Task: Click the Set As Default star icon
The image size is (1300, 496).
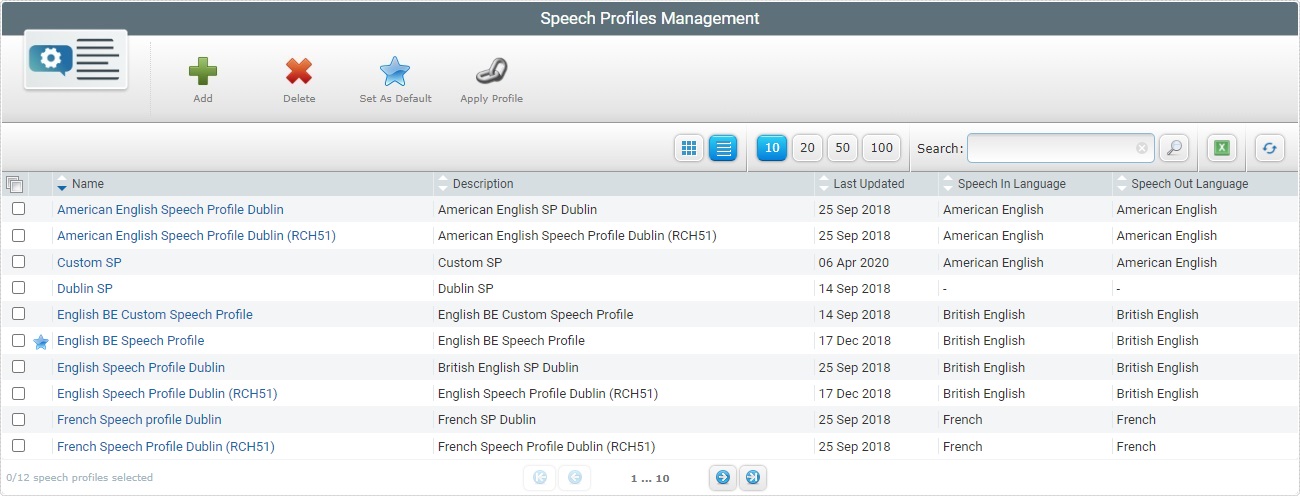Action: coord(395,72)
